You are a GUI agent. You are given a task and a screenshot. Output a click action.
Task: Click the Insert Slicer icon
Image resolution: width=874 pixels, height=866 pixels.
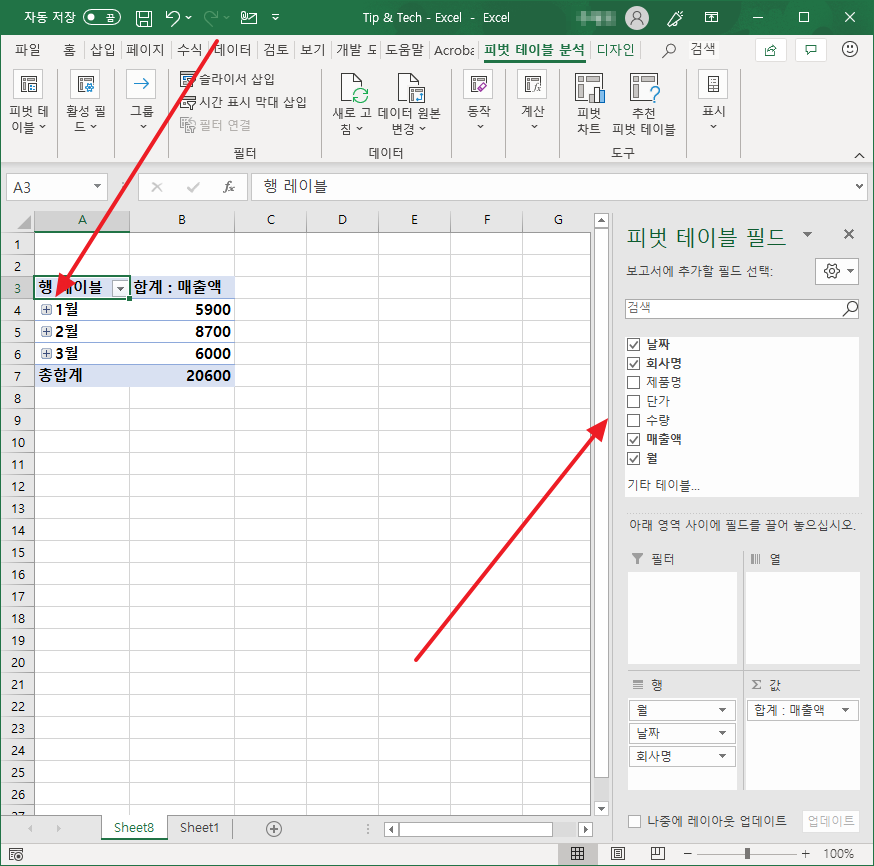click(187, 80)
